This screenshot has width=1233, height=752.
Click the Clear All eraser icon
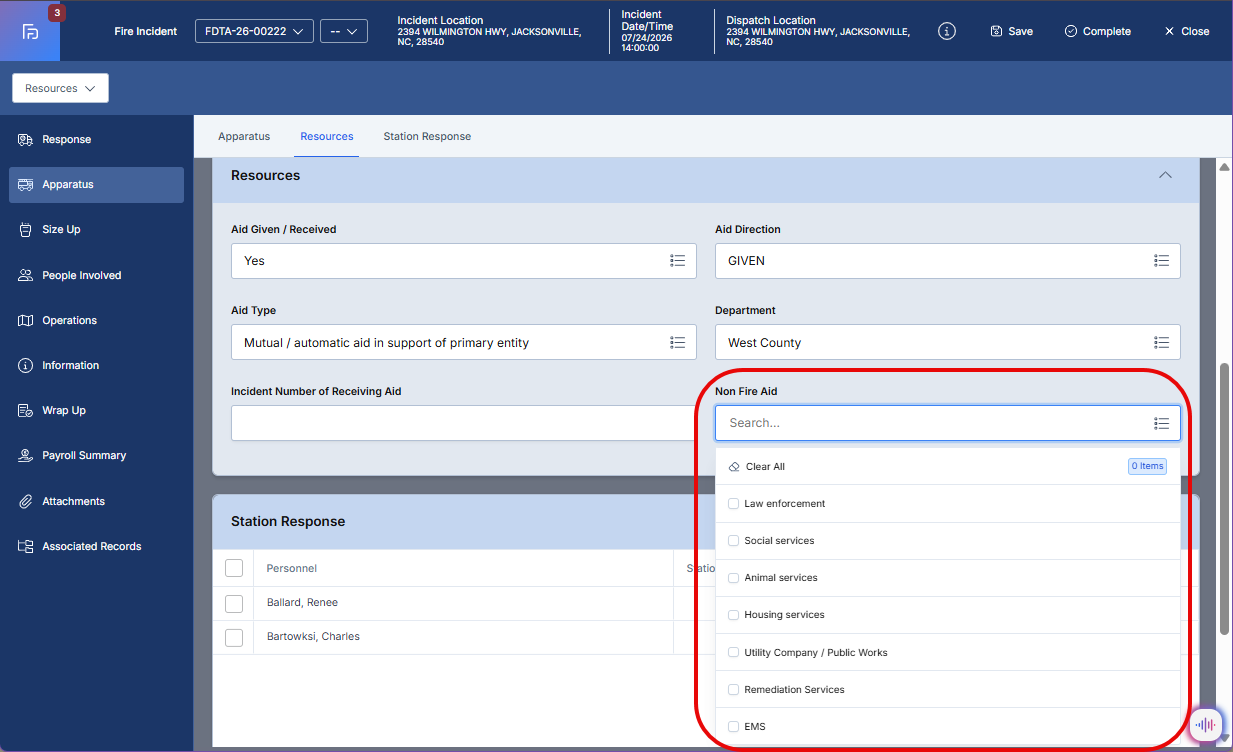coord(734,467)
